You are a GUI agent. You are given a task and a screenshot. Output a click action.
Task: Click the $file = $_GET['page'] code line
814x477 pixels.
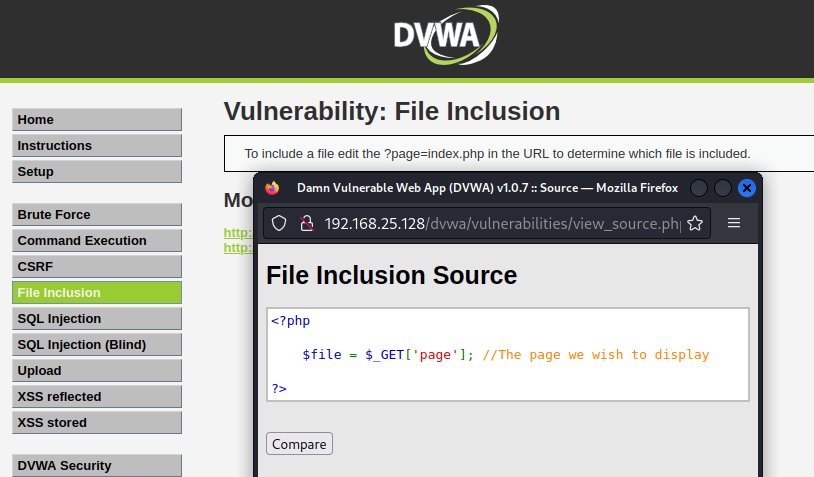click(x=388, y=355)
